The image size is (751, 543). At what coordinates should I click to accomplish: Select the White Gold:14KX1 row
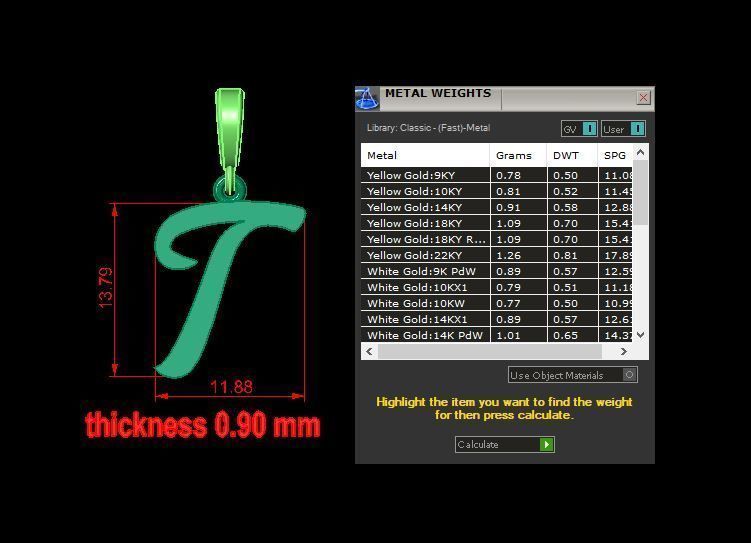click(497, 319)
